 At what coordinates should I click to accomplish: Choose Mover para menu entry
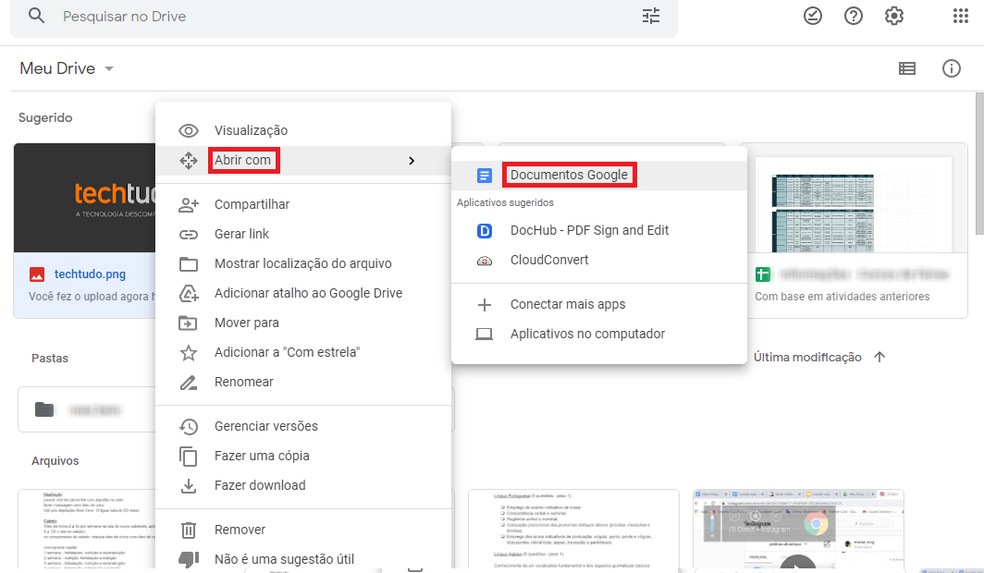coord(303,323)
